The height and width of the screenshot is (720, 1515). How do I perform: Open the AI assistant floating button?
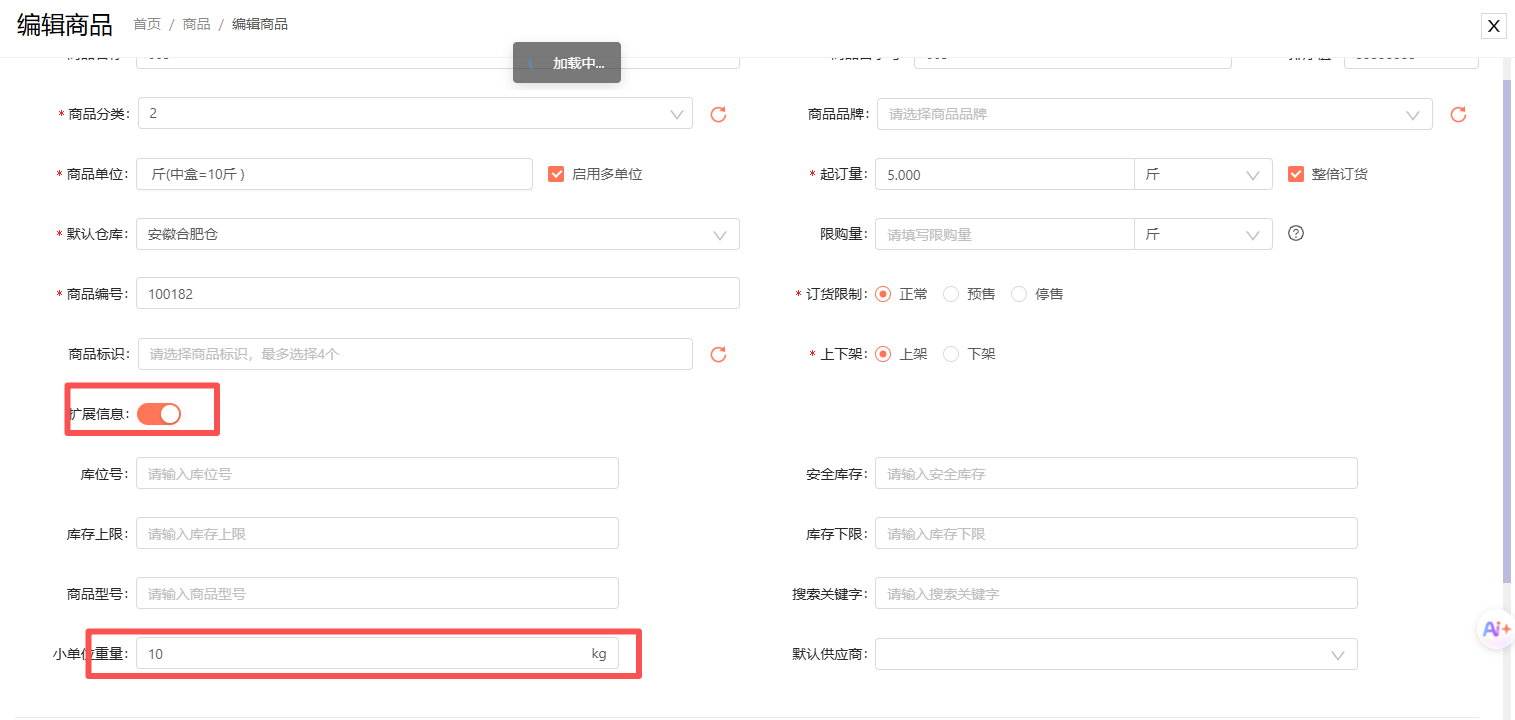(1496, 629)
